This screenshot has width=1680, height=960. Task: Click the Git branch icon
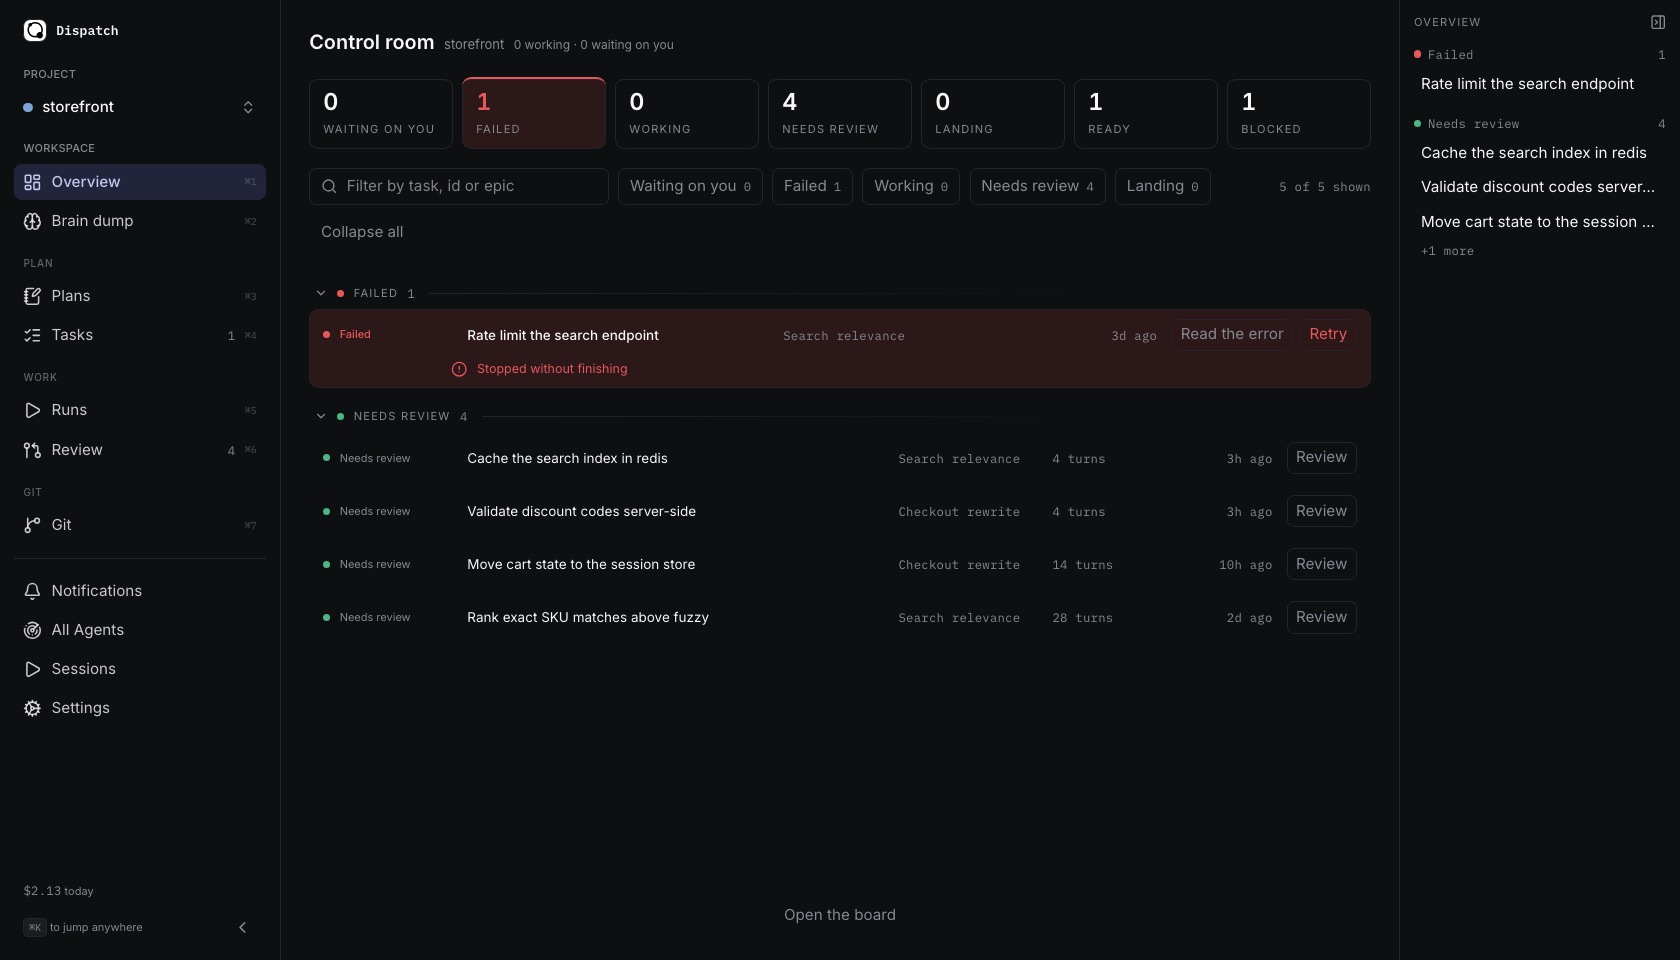click(32, 525)
